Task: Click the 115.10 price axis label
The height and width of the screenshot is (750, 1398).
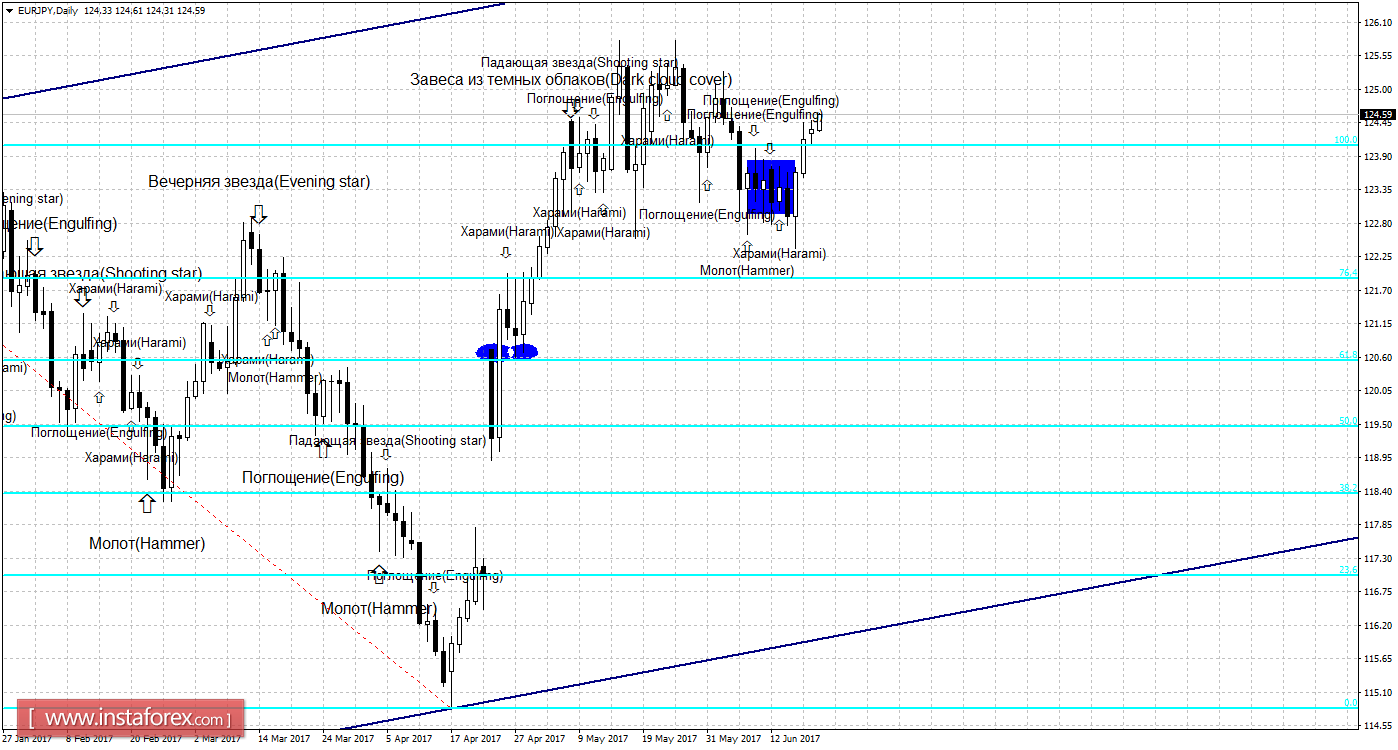Action: tap(1378, 692)
